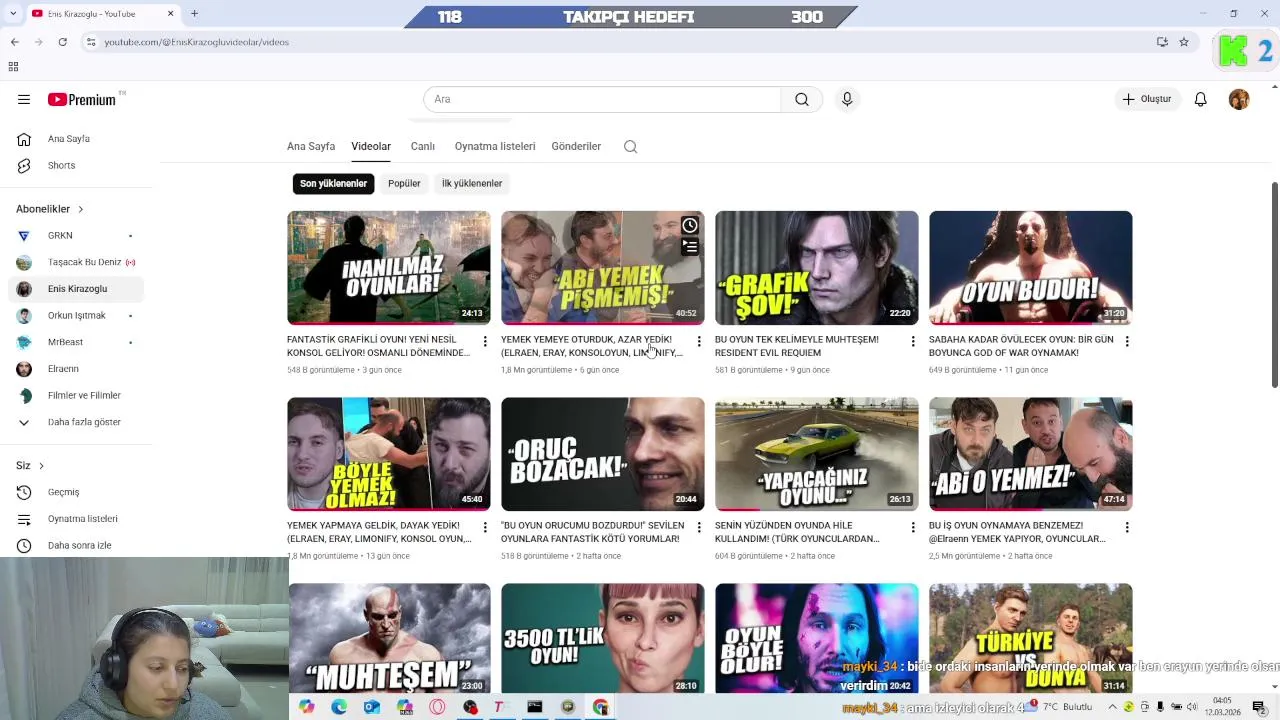Expand the Abonelikler section

click(50, 209)
